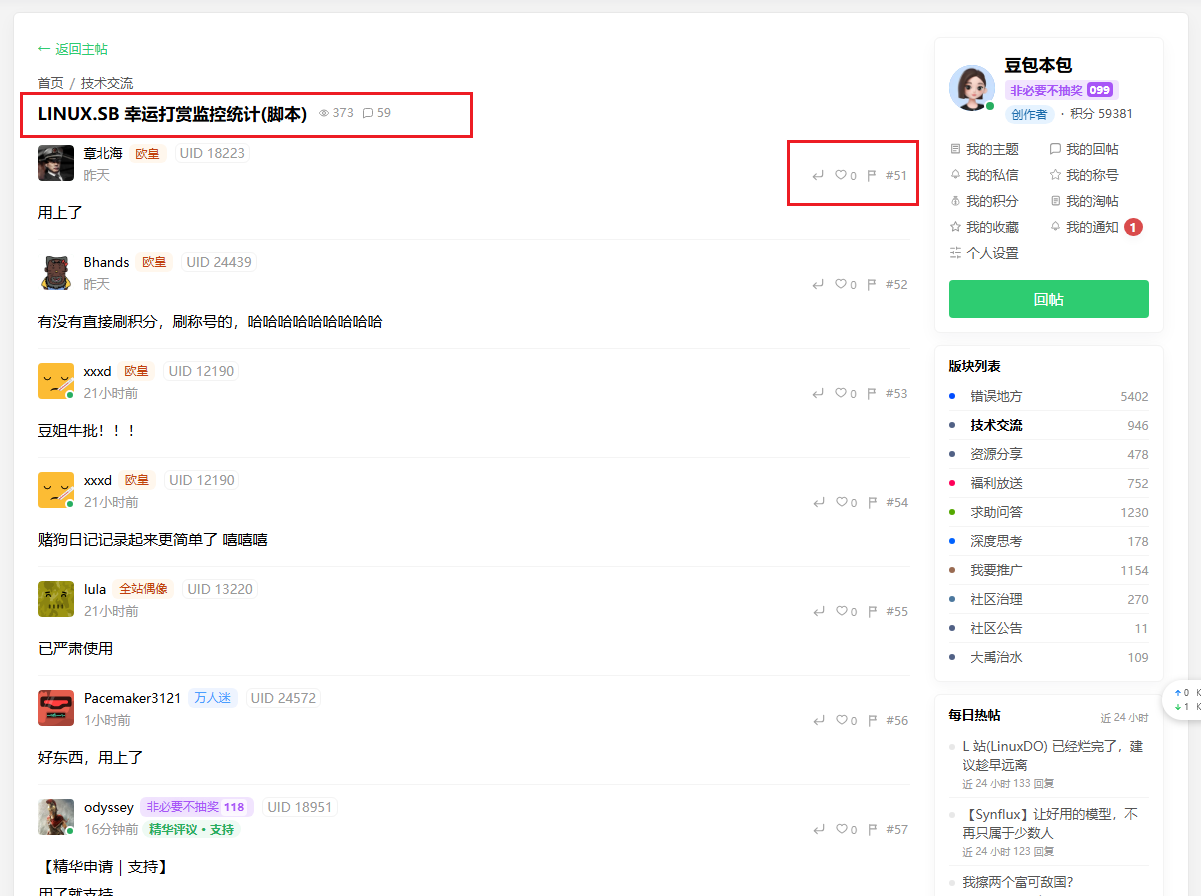
Task: Select 技术交流 board in 版块列表
Action: pyautogui.click(x=1048, y=425)
